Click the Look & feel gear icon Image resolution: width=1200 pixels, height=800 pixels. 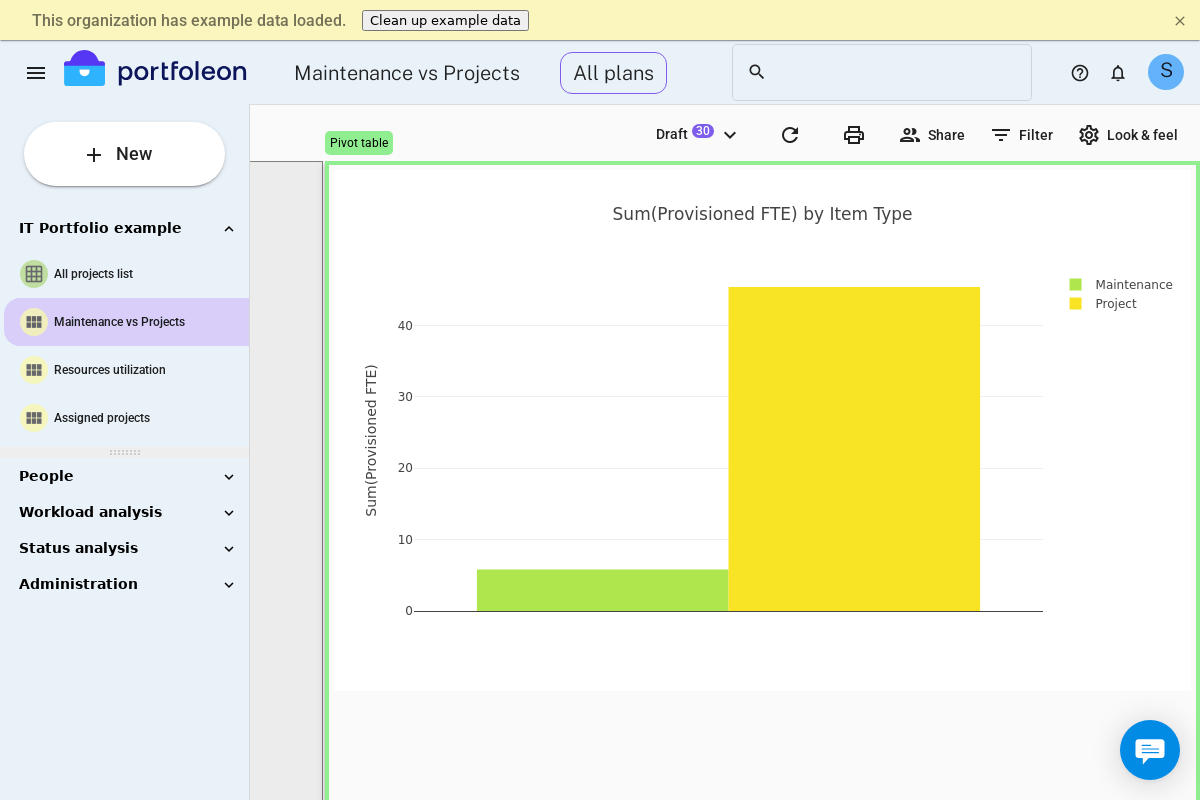click(1089, 135)
